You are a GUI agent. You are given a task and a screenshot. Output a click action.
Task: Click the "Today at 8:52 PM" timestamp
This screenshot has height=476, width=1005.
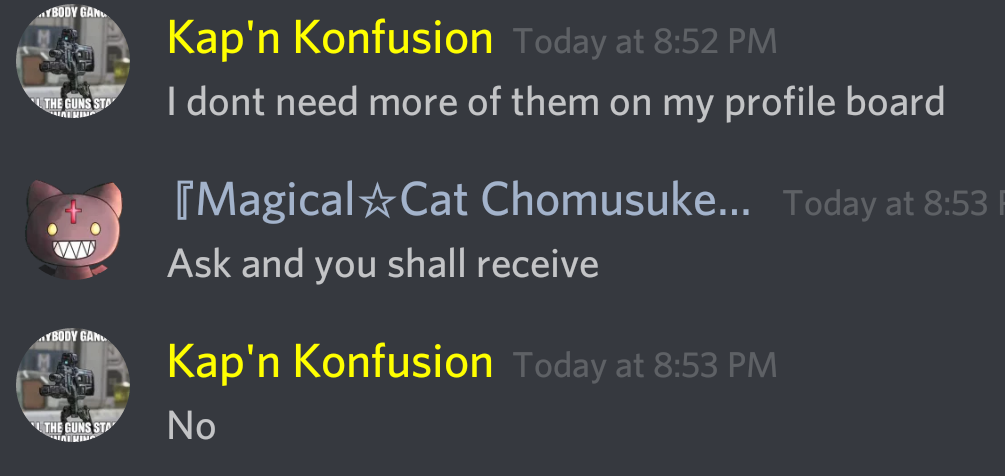pos(645,42)
